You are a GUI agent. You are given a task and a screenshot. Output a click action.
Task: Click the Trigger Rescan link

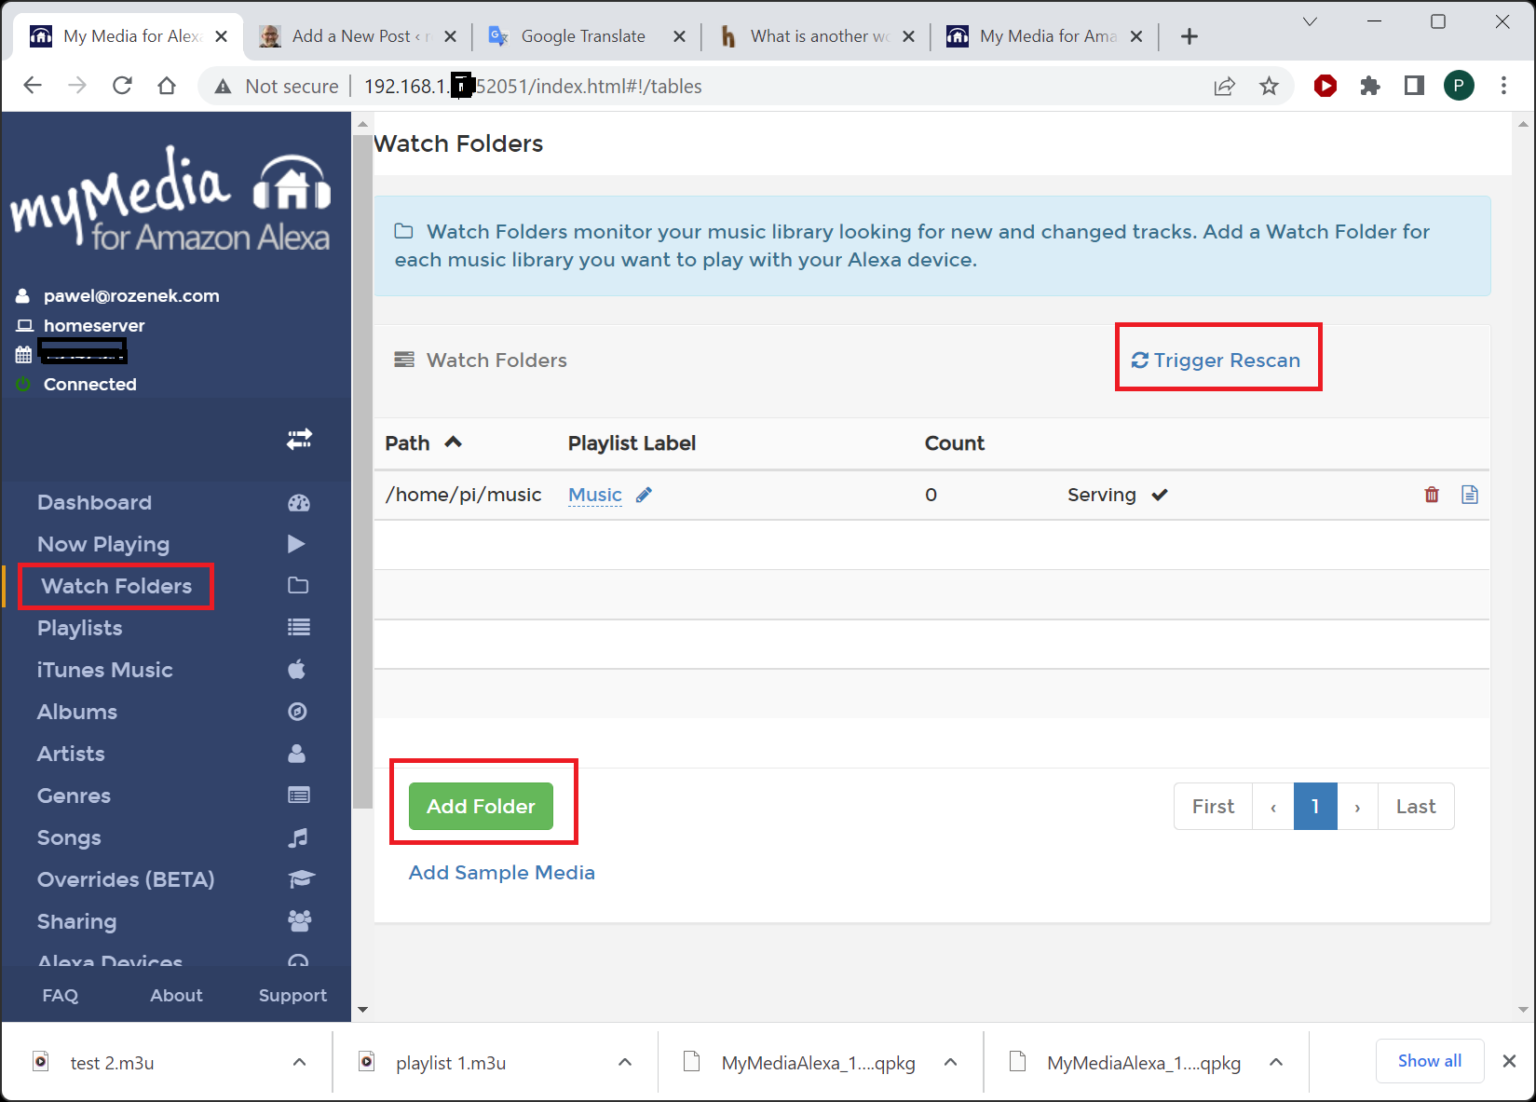(x=1216, y=360)
